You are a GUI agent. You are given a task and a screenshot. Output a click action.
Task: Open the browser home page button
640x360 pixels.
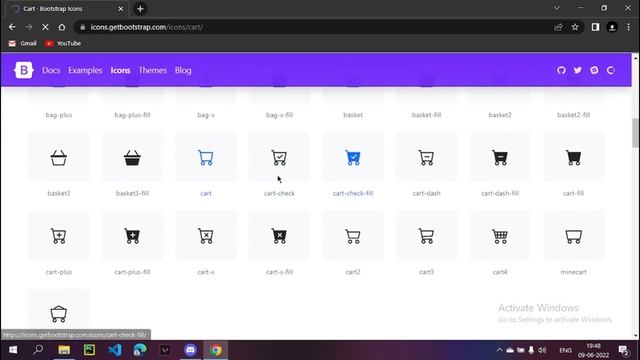62,27
